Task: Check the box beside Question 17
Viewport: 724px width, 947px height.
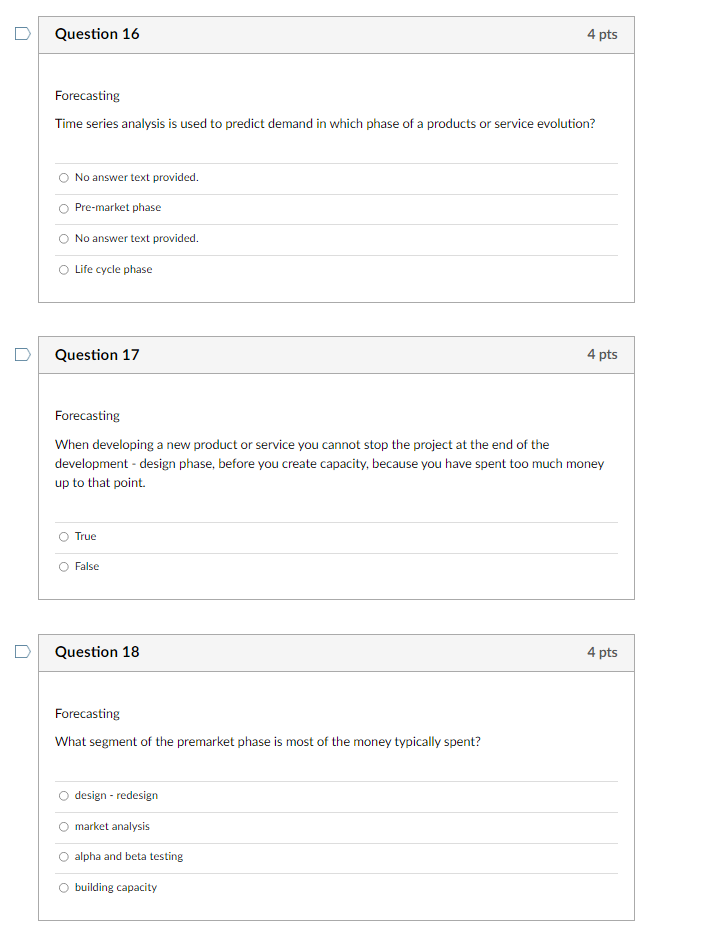Action: 21,353
